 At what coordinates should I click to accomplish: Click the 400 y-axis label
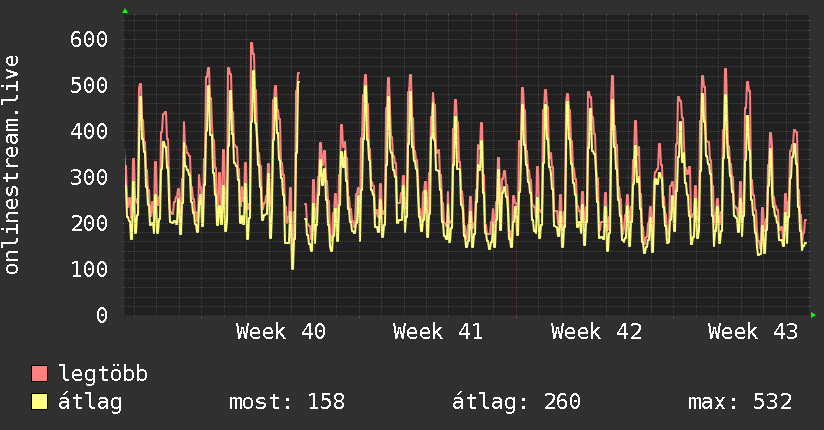[x=89, y=131]
